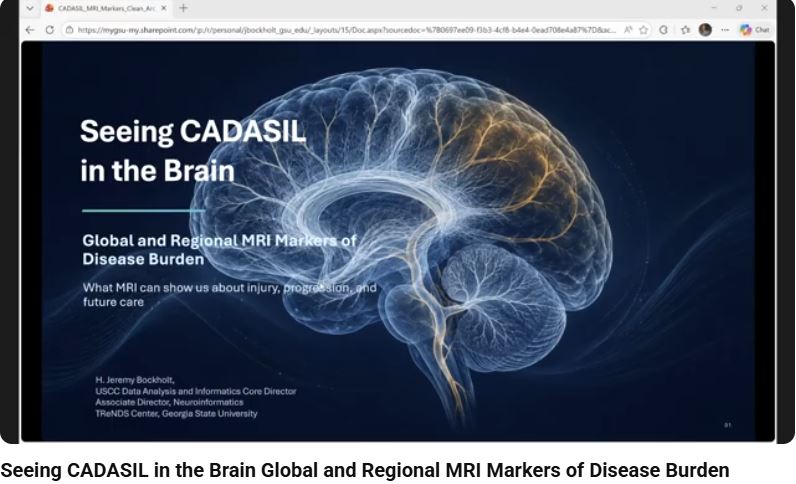The image size is (796, 484).
Task: Open Copilot Chat button
Action: [754, 30]
